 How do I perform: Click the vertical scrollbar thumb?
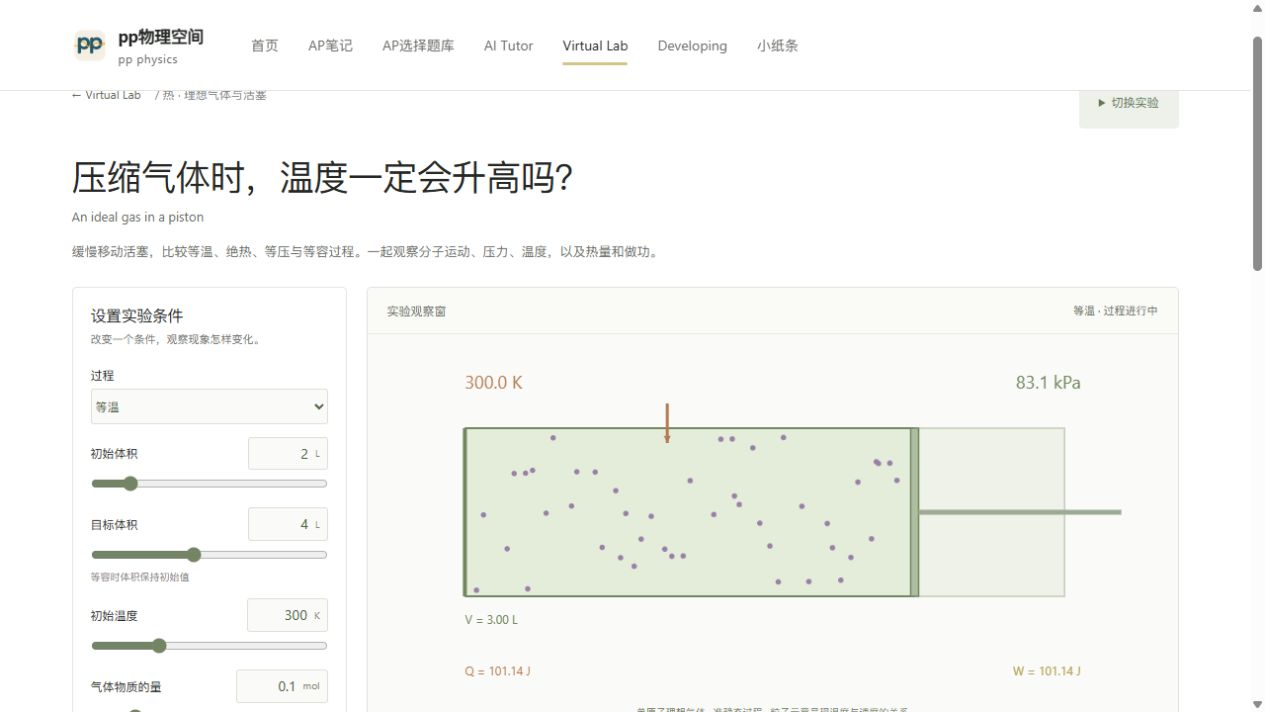point(1258,154)
